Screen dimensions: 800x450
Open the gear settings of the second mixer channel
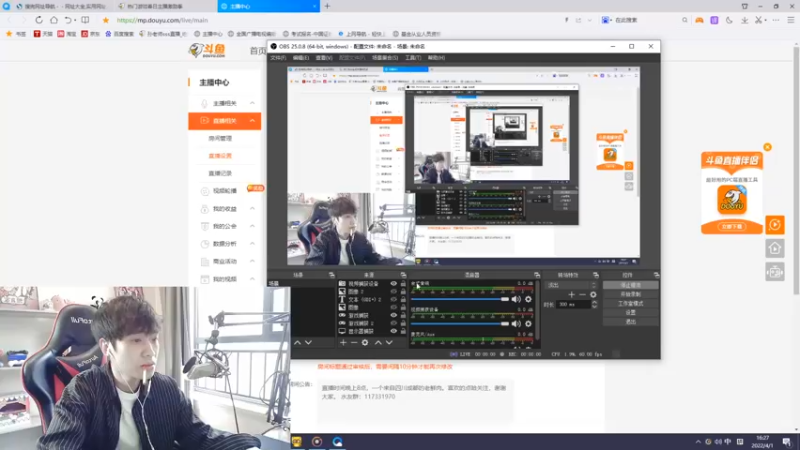point(529,323)
